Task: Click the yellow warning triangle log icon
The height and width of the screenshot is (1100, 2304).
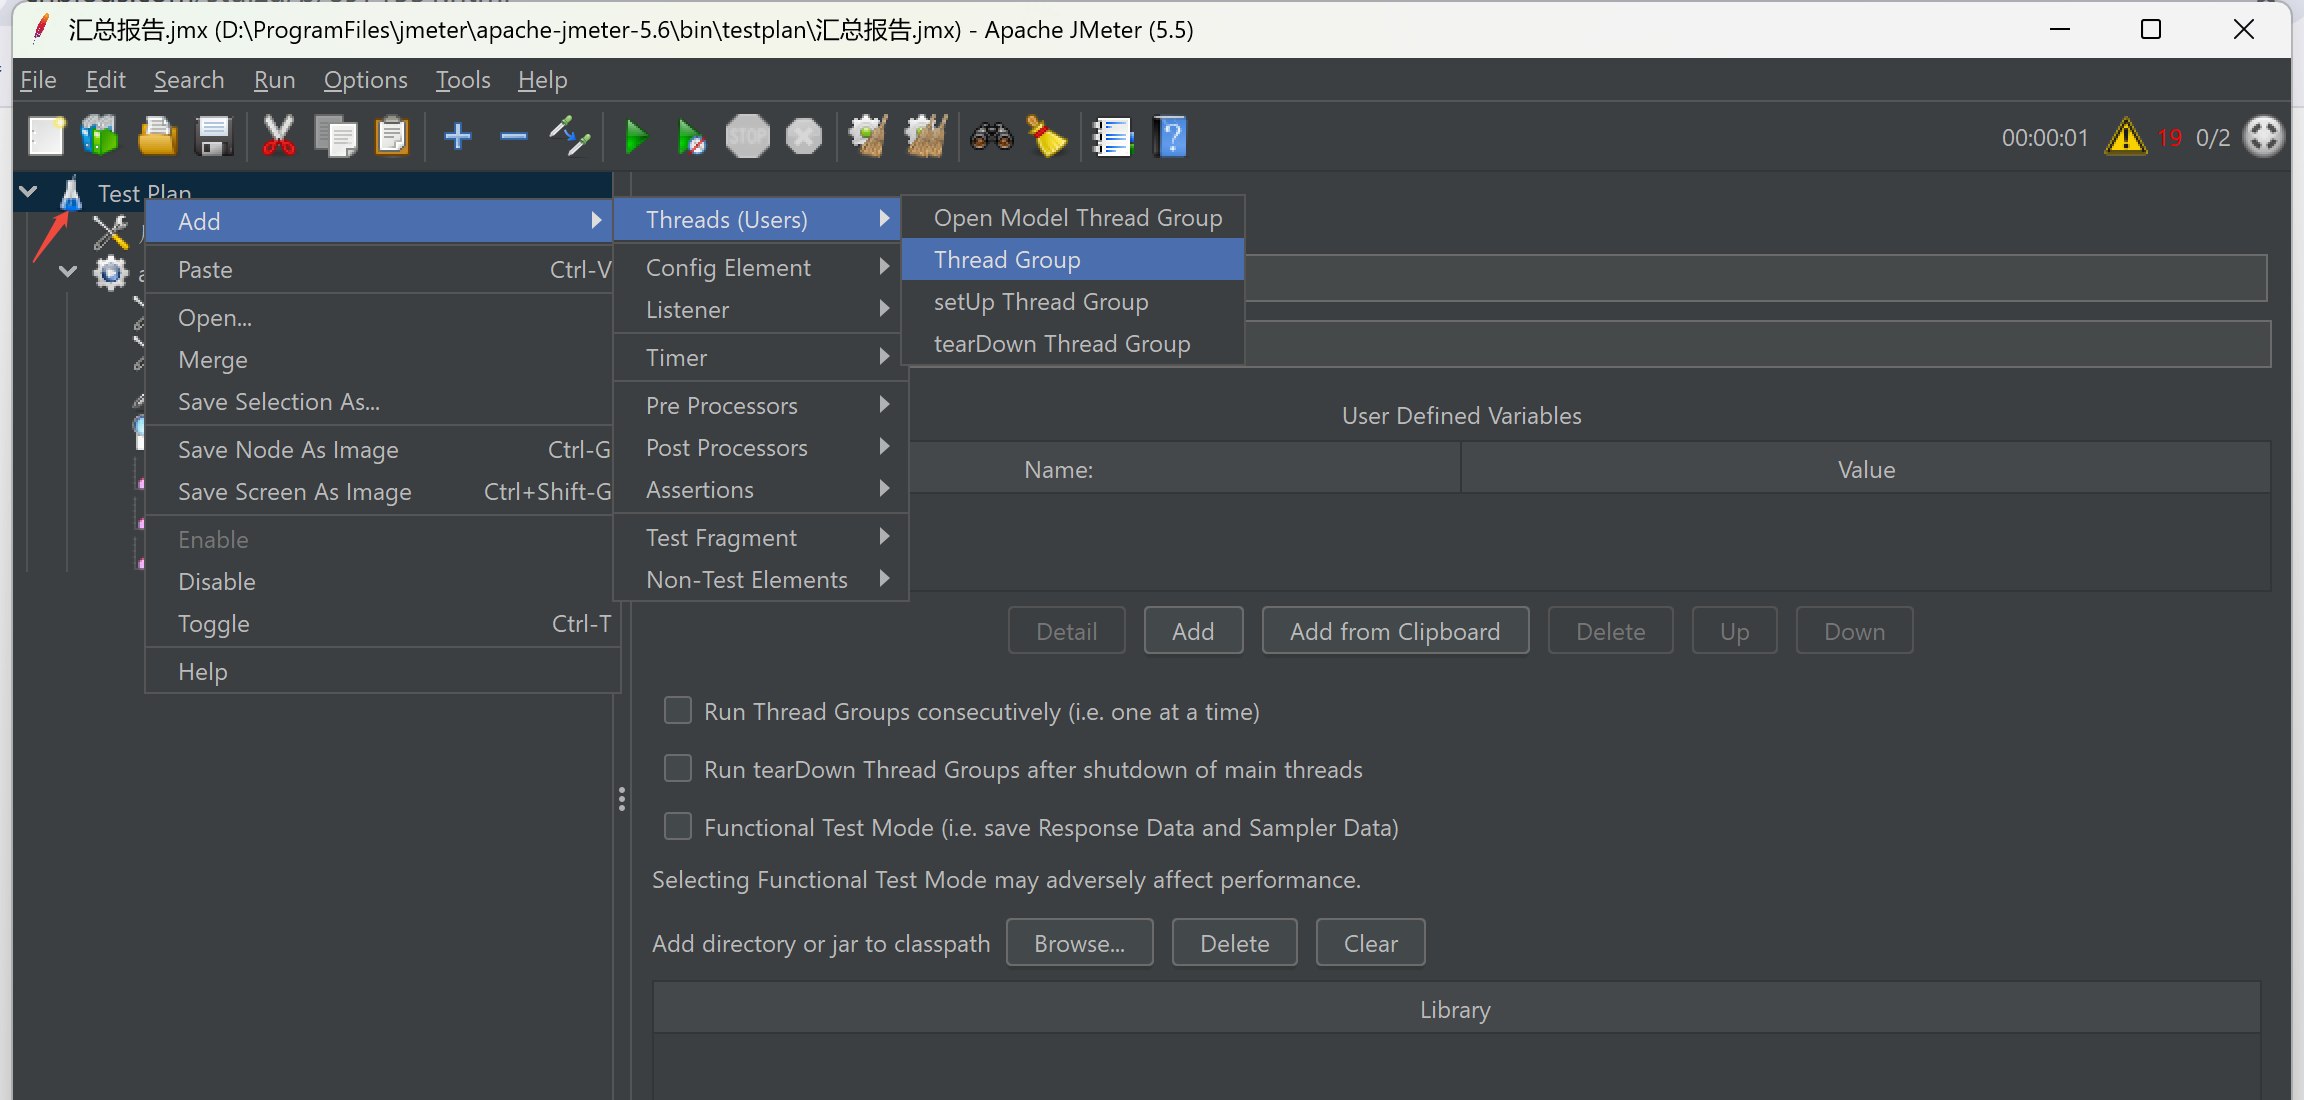Action: point(2126,137)
